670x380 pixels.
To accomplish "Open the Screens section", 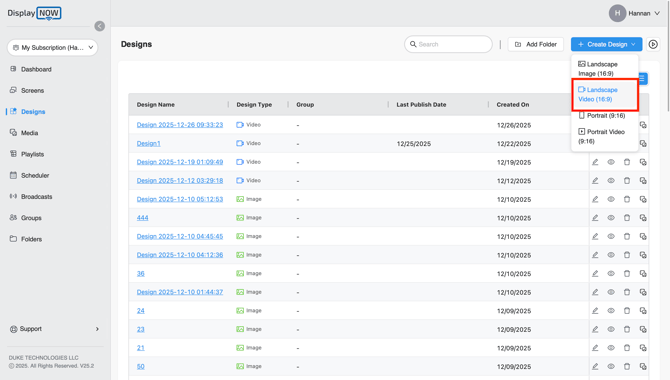I will point(32,90).
